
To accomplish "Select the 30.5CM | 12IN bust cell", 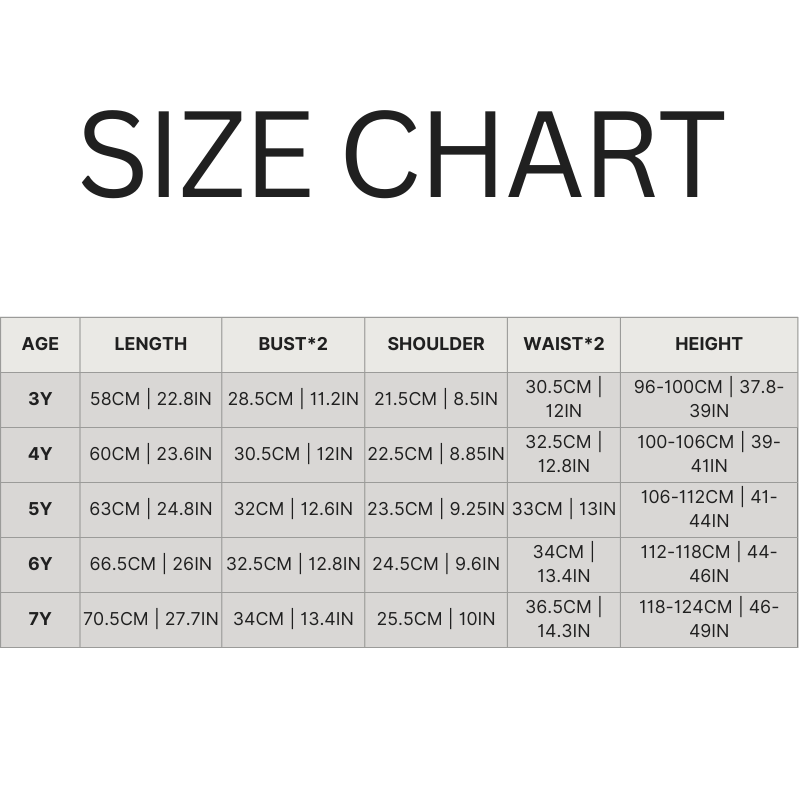I will point(293,454).
